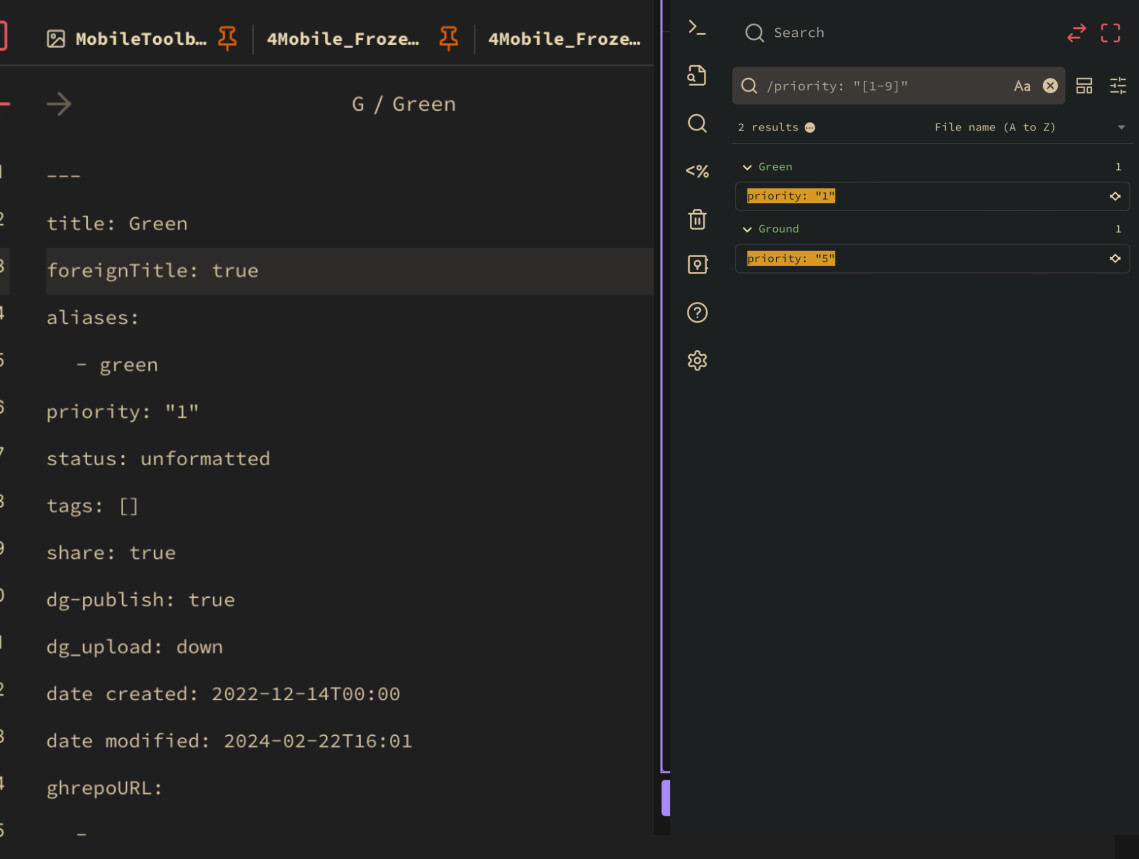Click the trash can icon

pyautogui.click(x=697, y=219)
